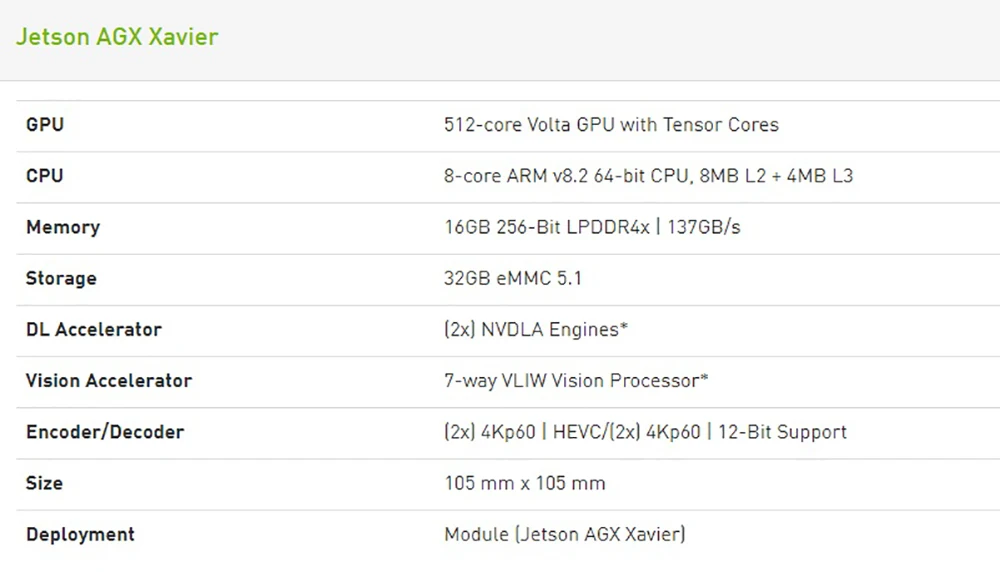Click the asterisk after Vision Processor
Image resolution: width=1000 pixels, height=572 pixels.
(705, 378)
